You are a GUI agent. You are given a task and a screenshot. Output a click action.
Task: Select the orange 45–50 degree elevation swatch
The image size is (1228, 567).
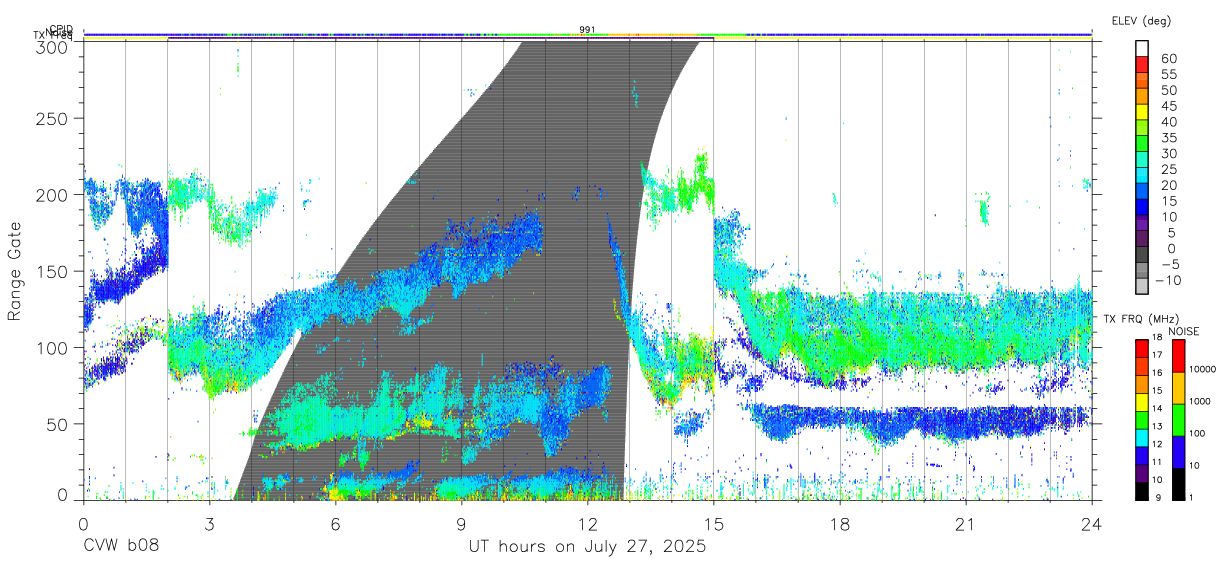pos(1142,97)
